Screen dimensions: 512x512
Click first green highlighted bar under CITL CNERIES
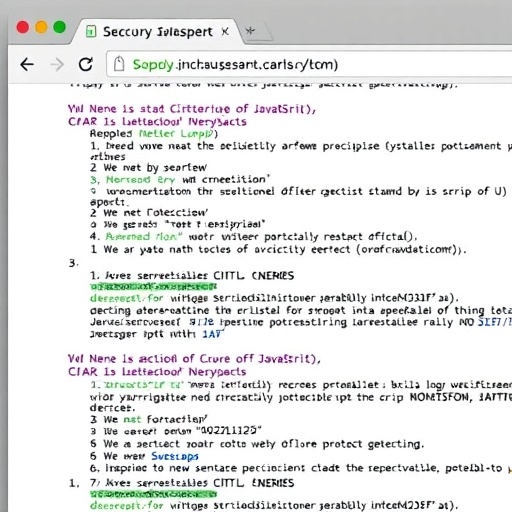153,286
